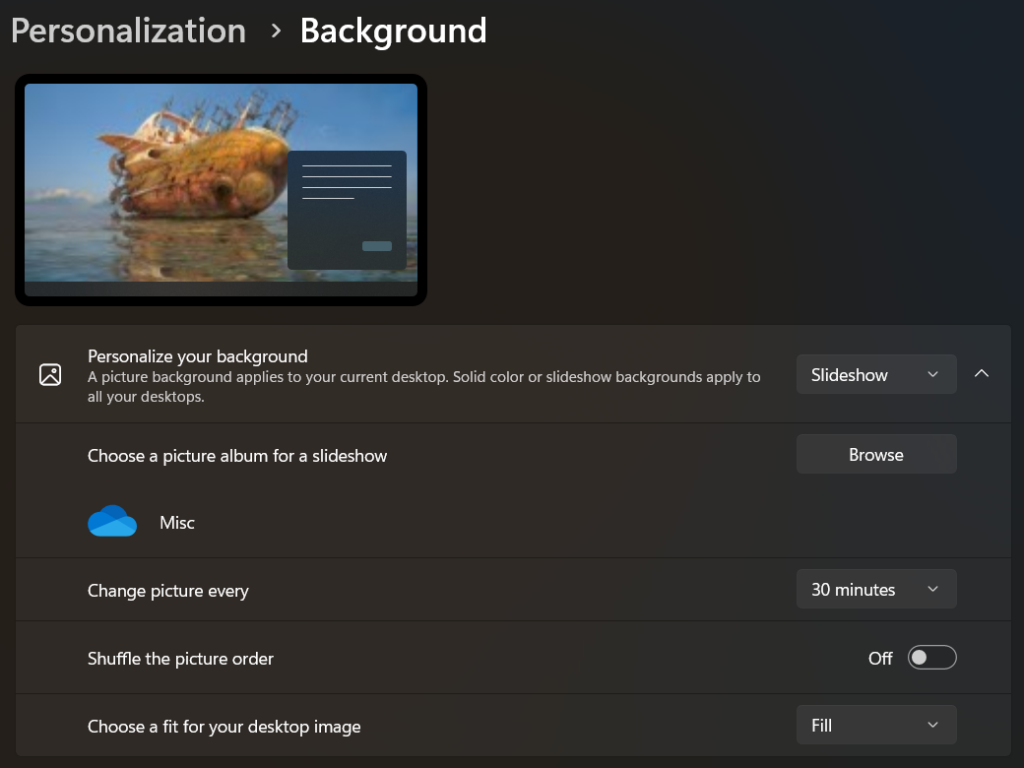Open the Fill desktop image fit dropdown
1024x768 pixels.
pyautogui.click(x=876, y=725)
